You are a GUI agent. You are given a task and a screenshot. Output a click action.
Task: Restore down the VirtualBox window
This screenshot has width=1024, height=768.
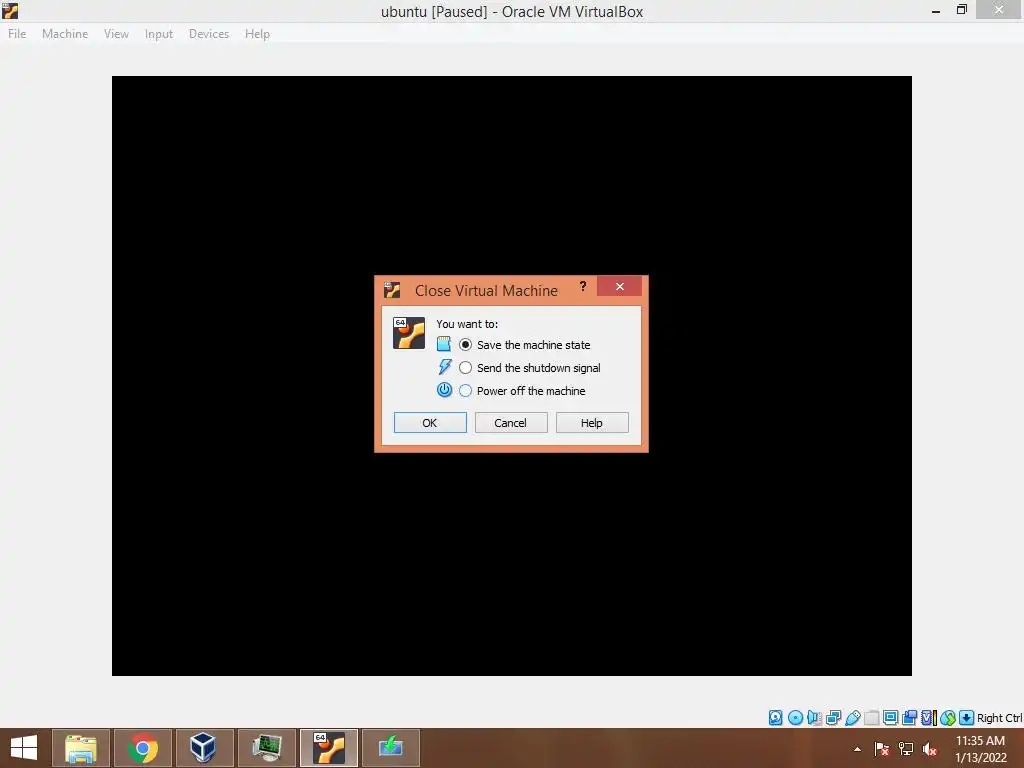coord(962,10)
